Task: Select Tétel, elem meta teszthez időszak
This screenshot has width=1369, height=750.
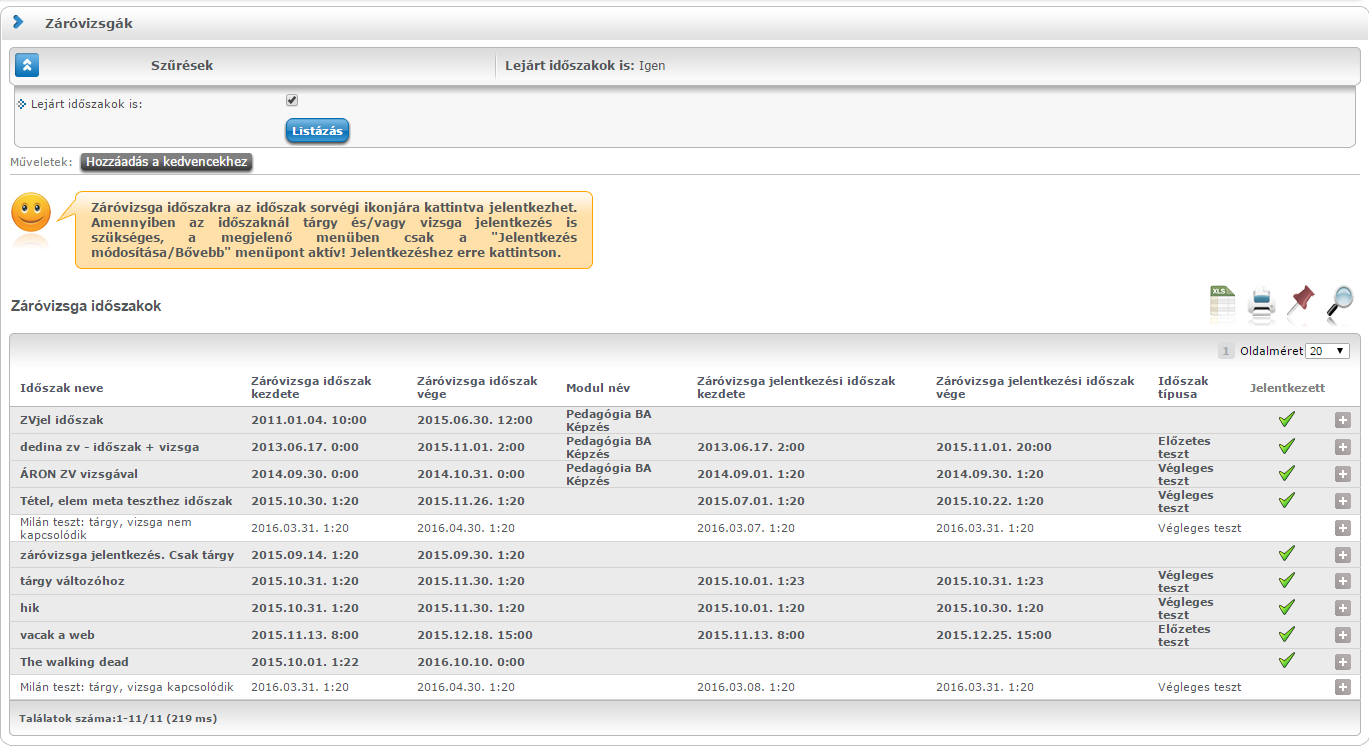Action: pyautogui.click(x=126, y=501)
